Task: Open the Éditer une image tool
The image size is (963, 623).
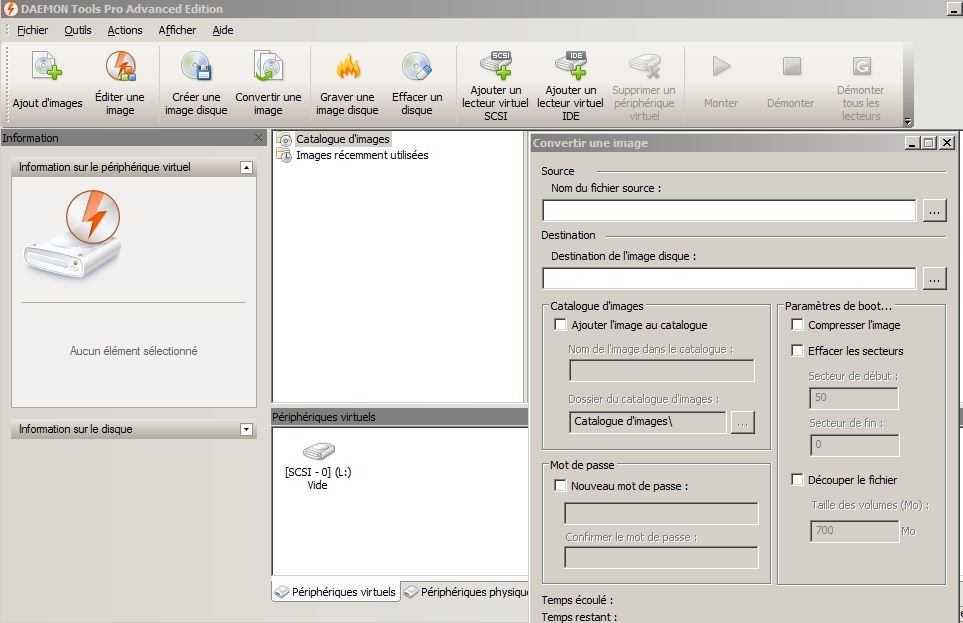Action: [120, 66]
